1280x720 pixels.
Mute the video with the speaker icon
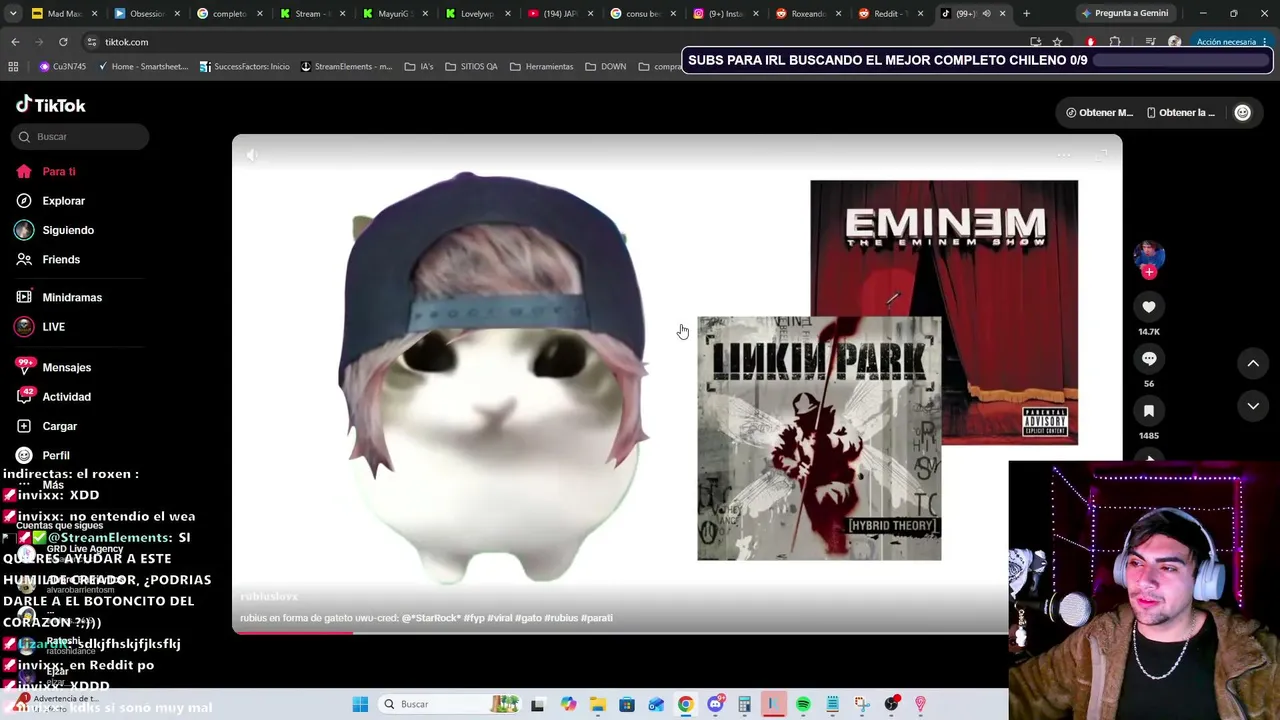[x=252, y=155]
